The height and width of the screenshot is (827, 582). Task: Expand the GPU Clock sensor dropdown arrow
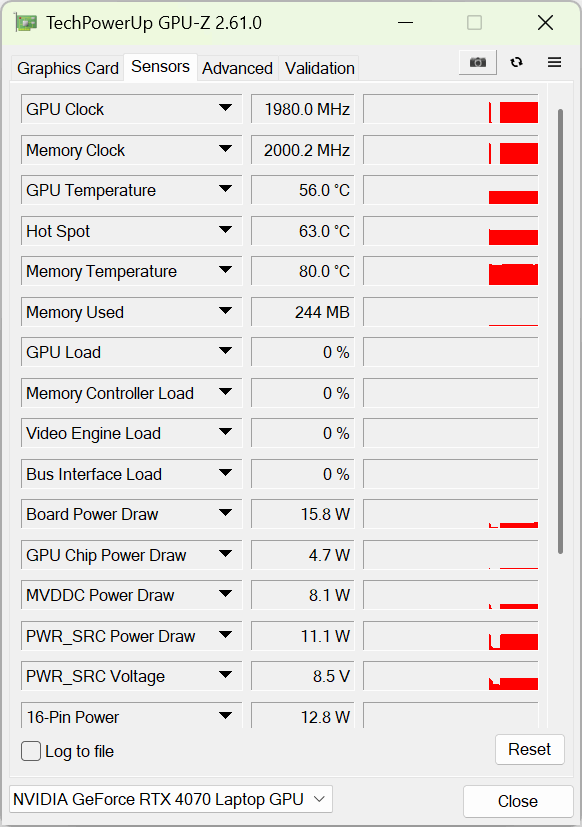click(225, 108)
